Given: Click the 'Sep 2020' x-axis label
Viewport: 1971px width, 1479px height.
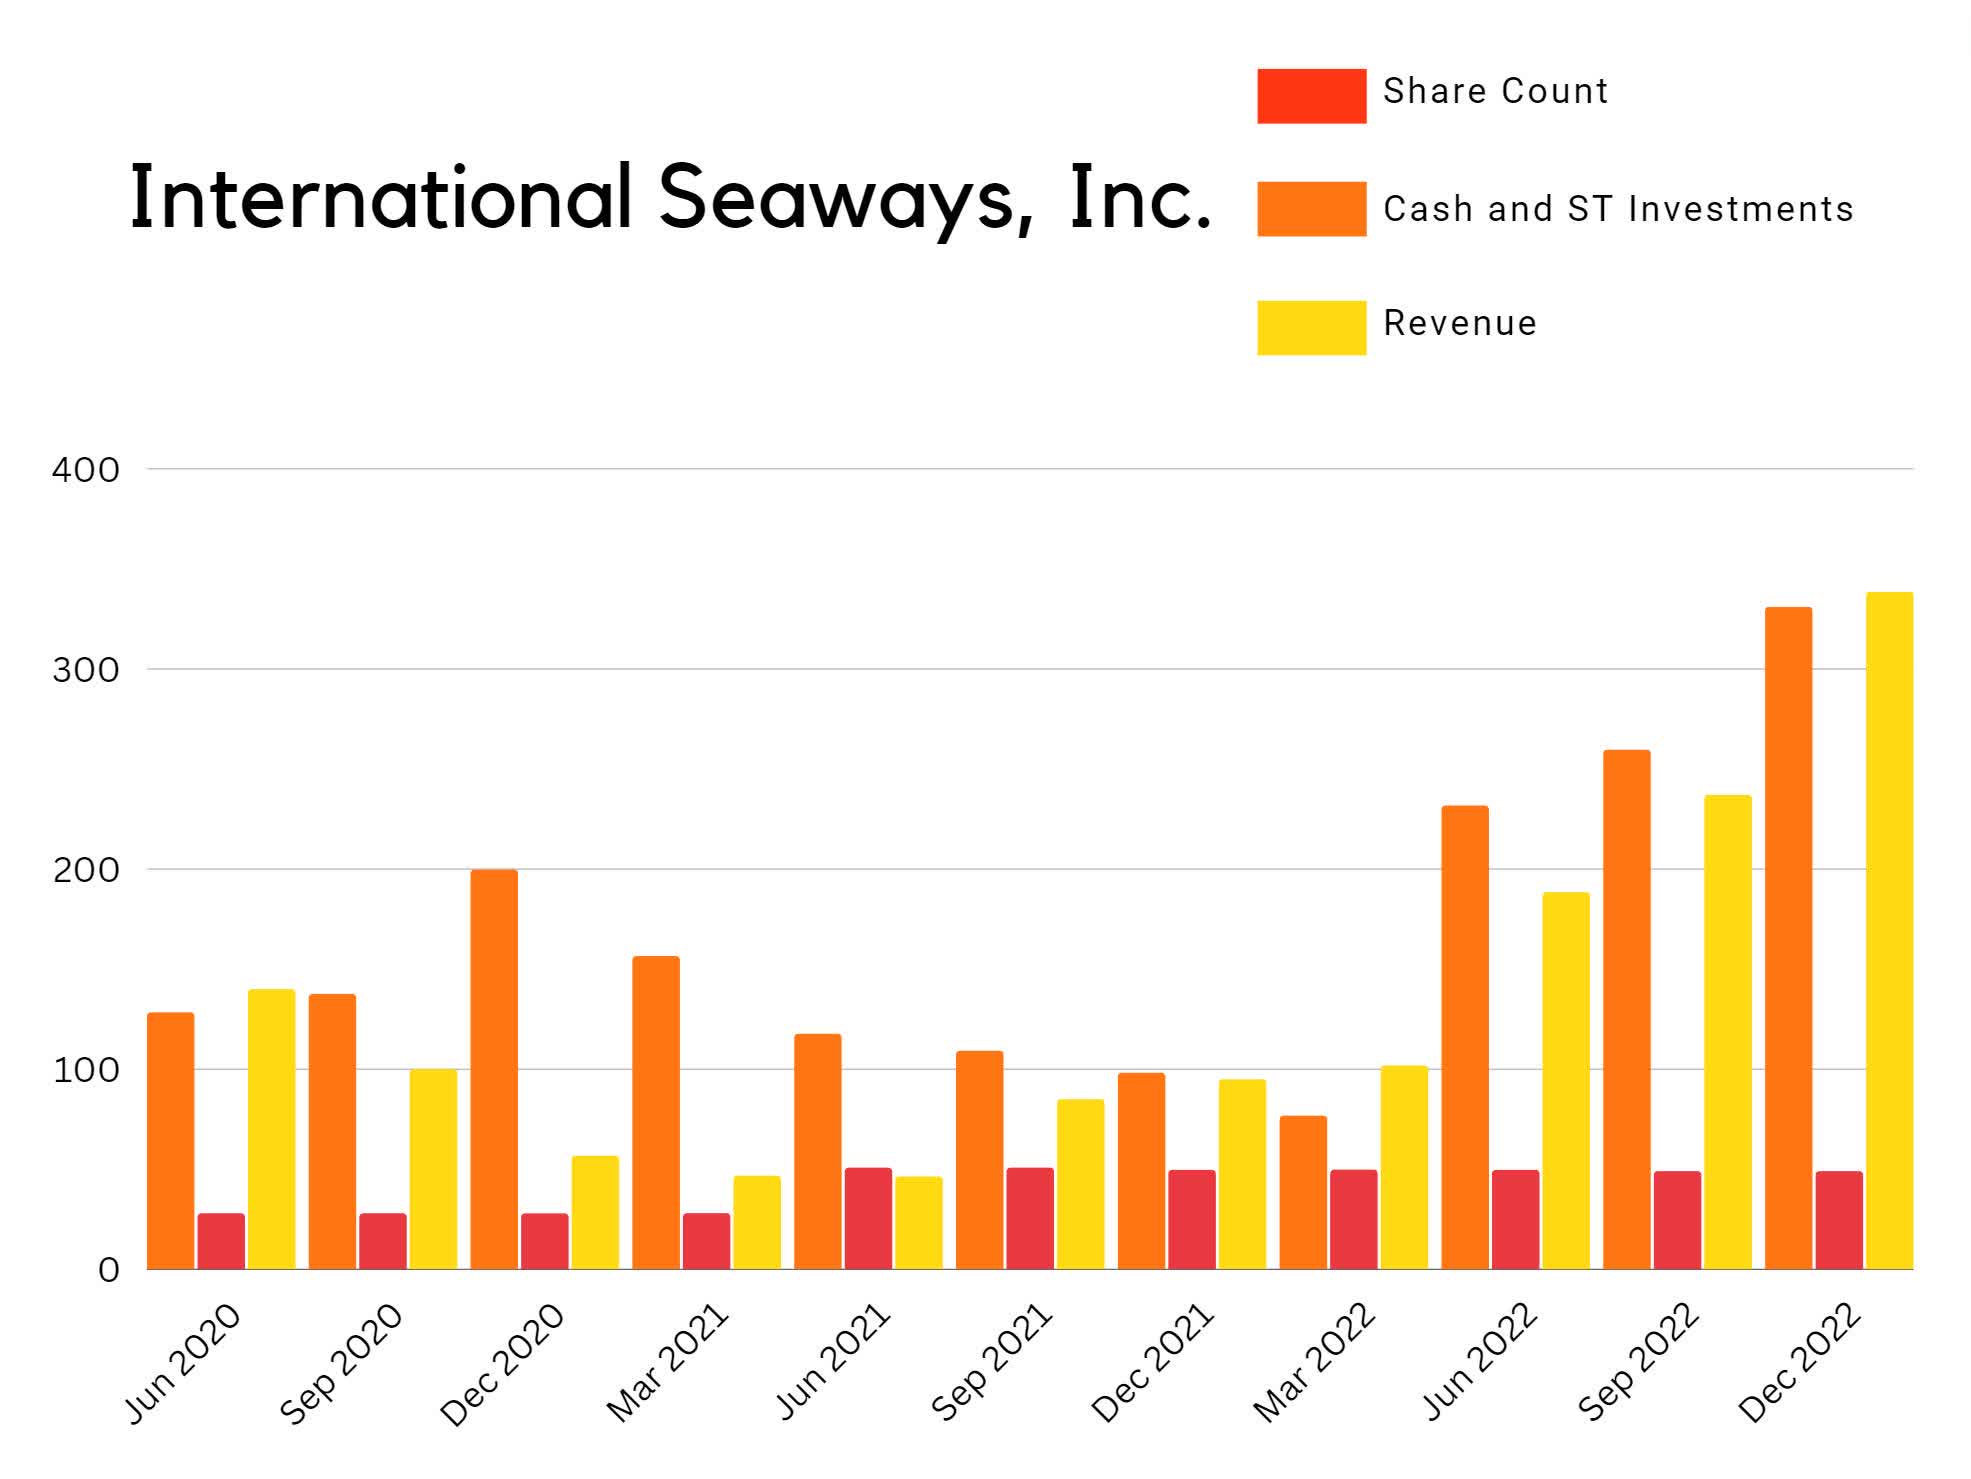Looking at the screenshot, I should 342,1364.
